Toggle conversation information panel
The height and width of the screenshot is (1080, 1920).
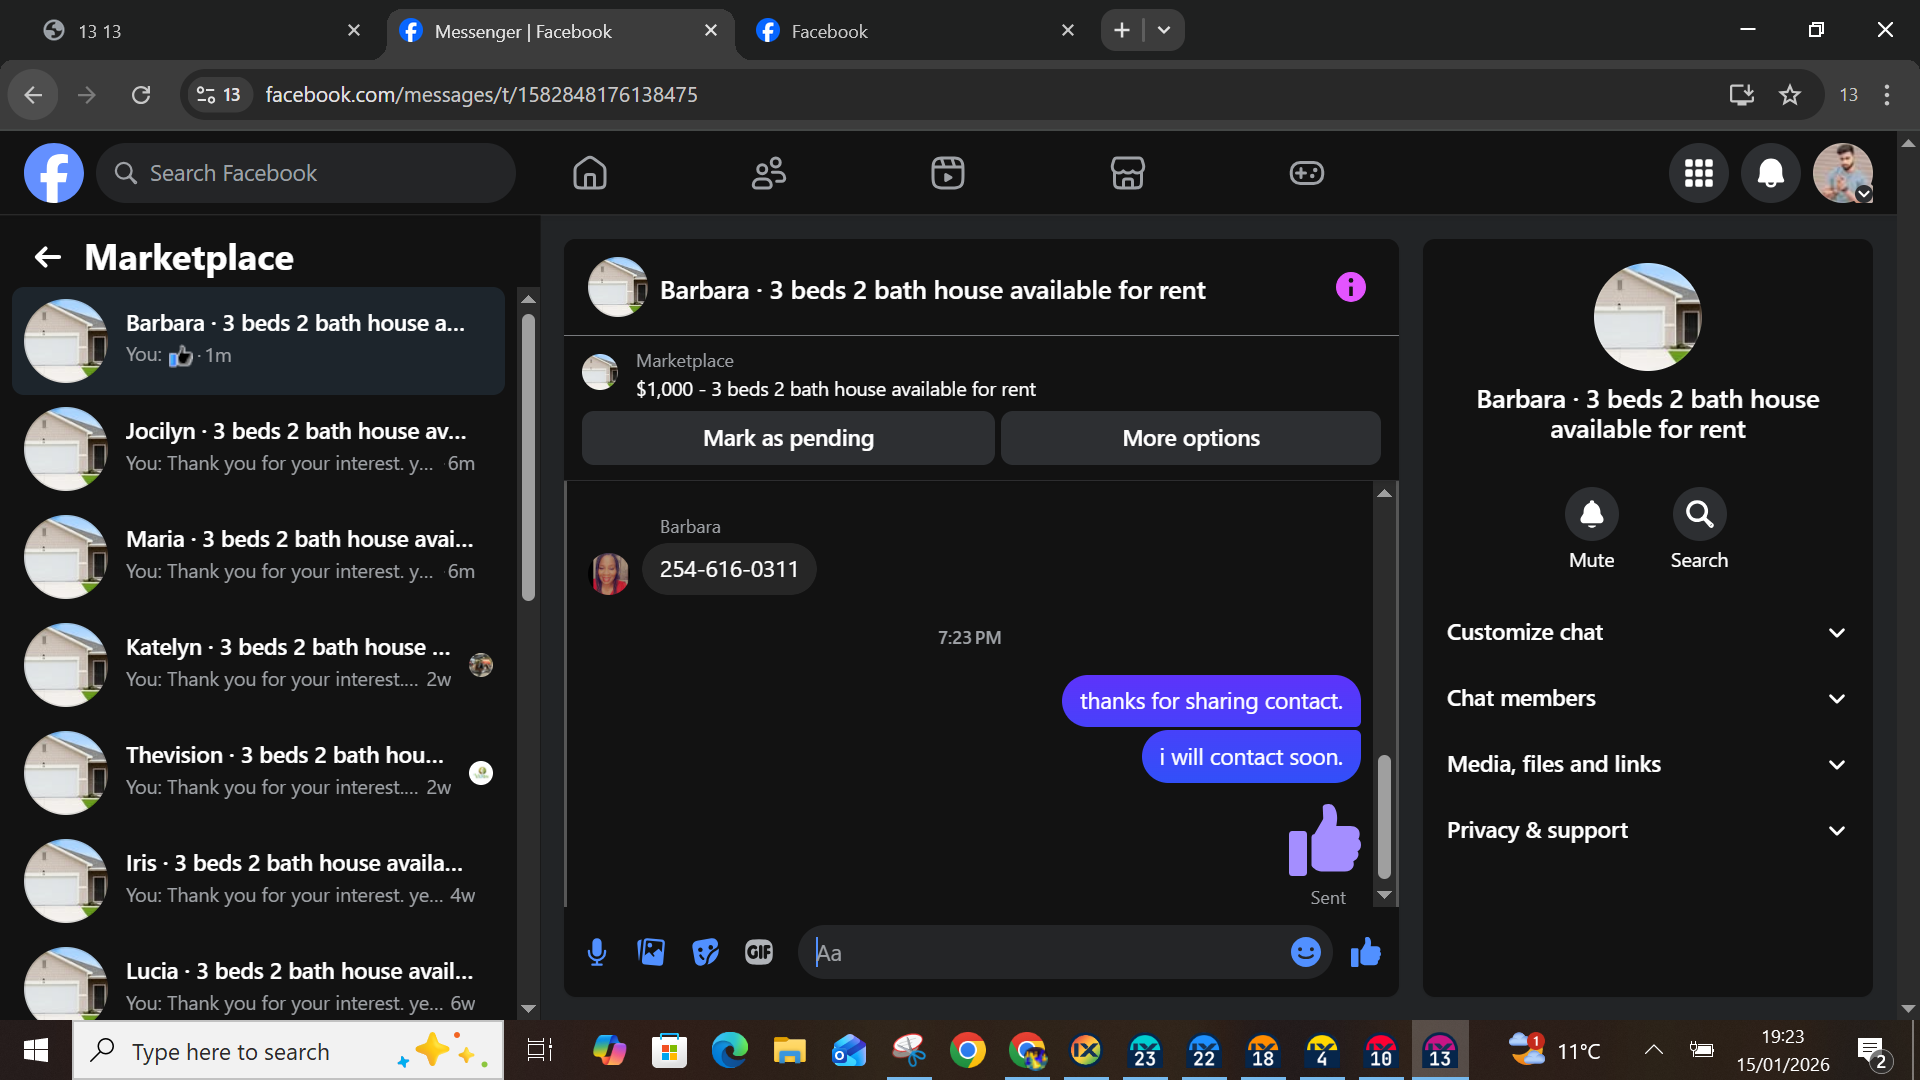tap(1350, 288)
